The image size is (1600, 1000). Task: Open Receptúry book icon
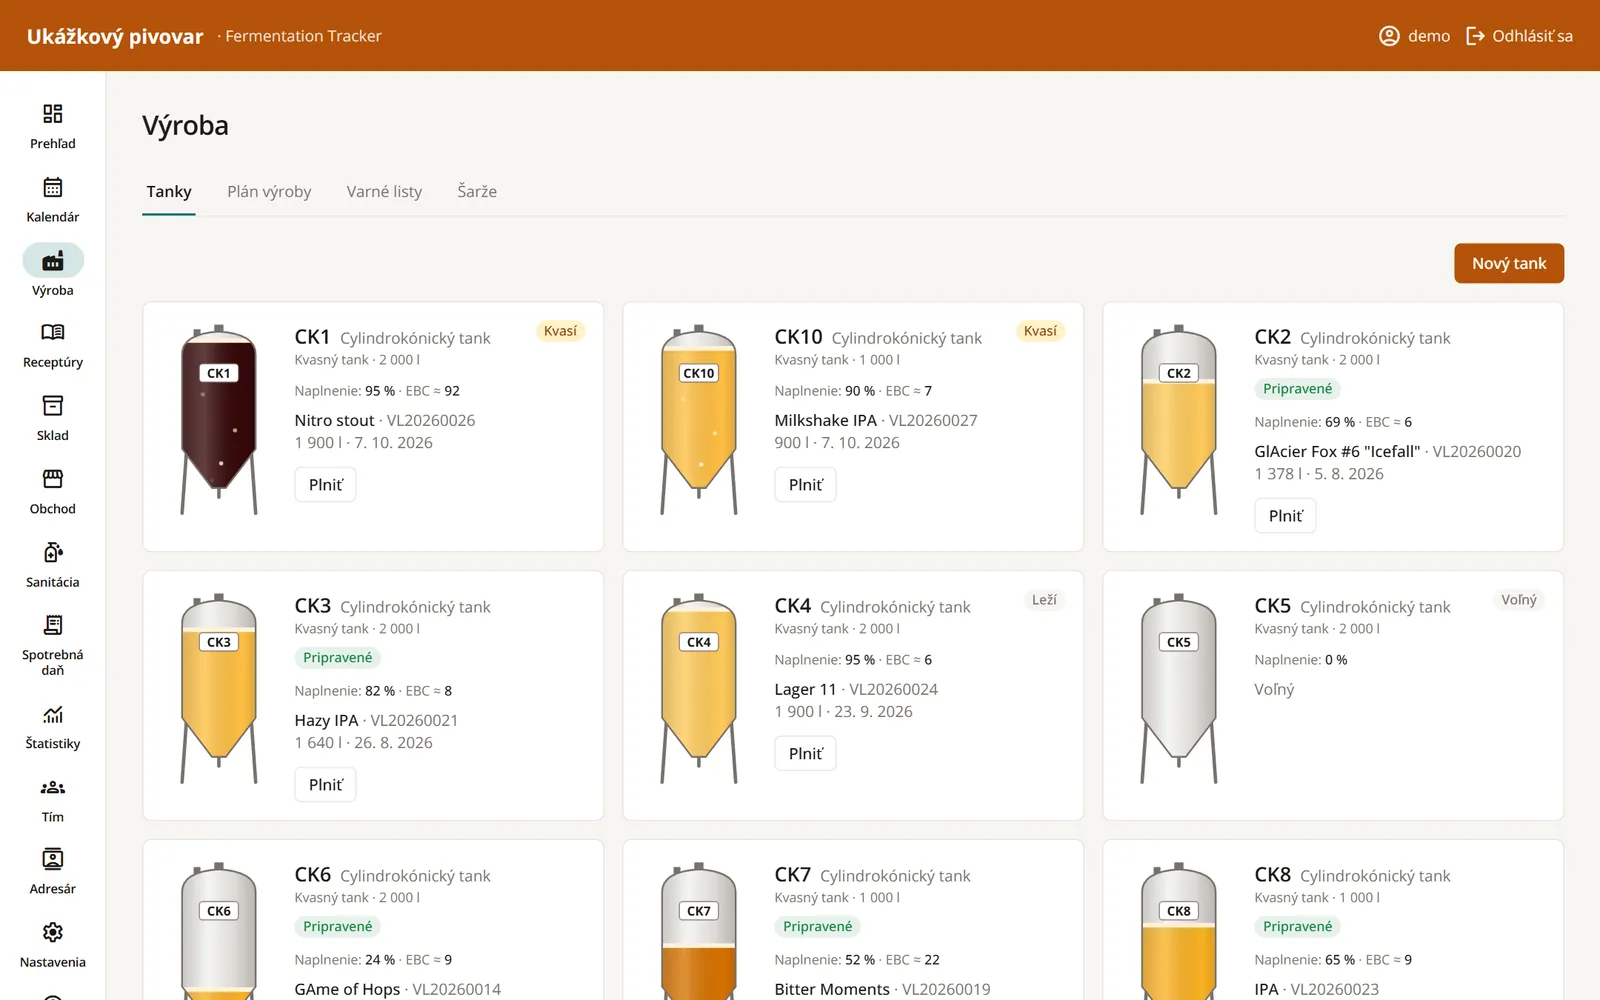pos(53,332)
